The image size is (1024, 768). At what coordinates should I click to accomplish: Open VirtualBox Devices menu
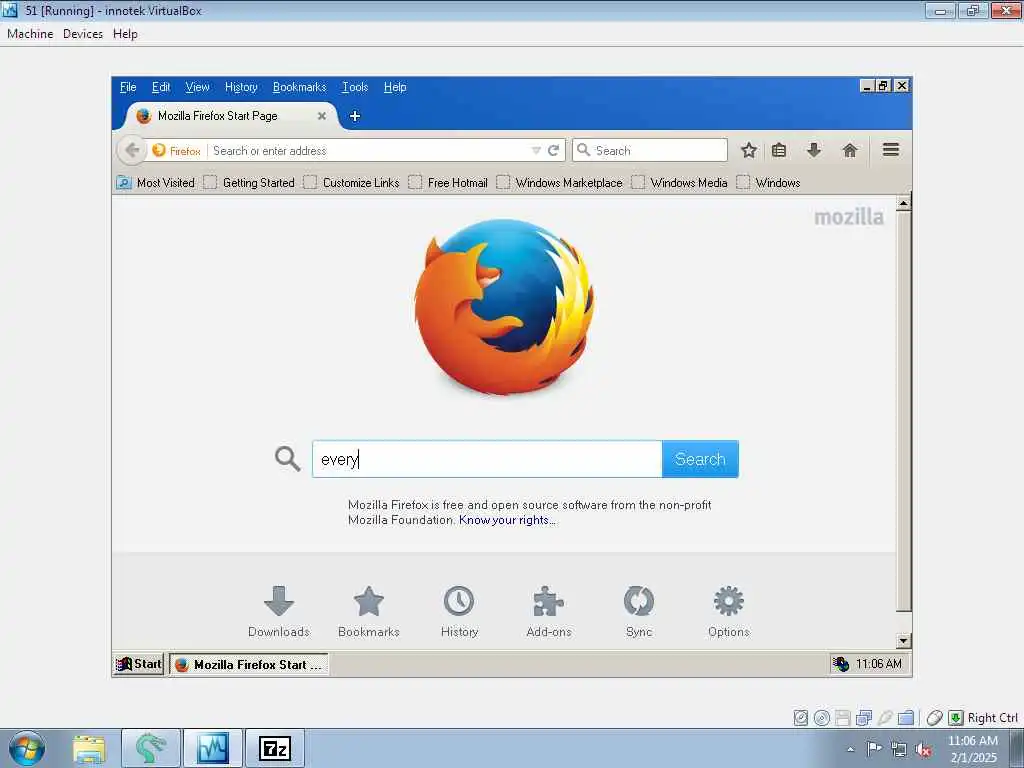(x=83, y=34)
